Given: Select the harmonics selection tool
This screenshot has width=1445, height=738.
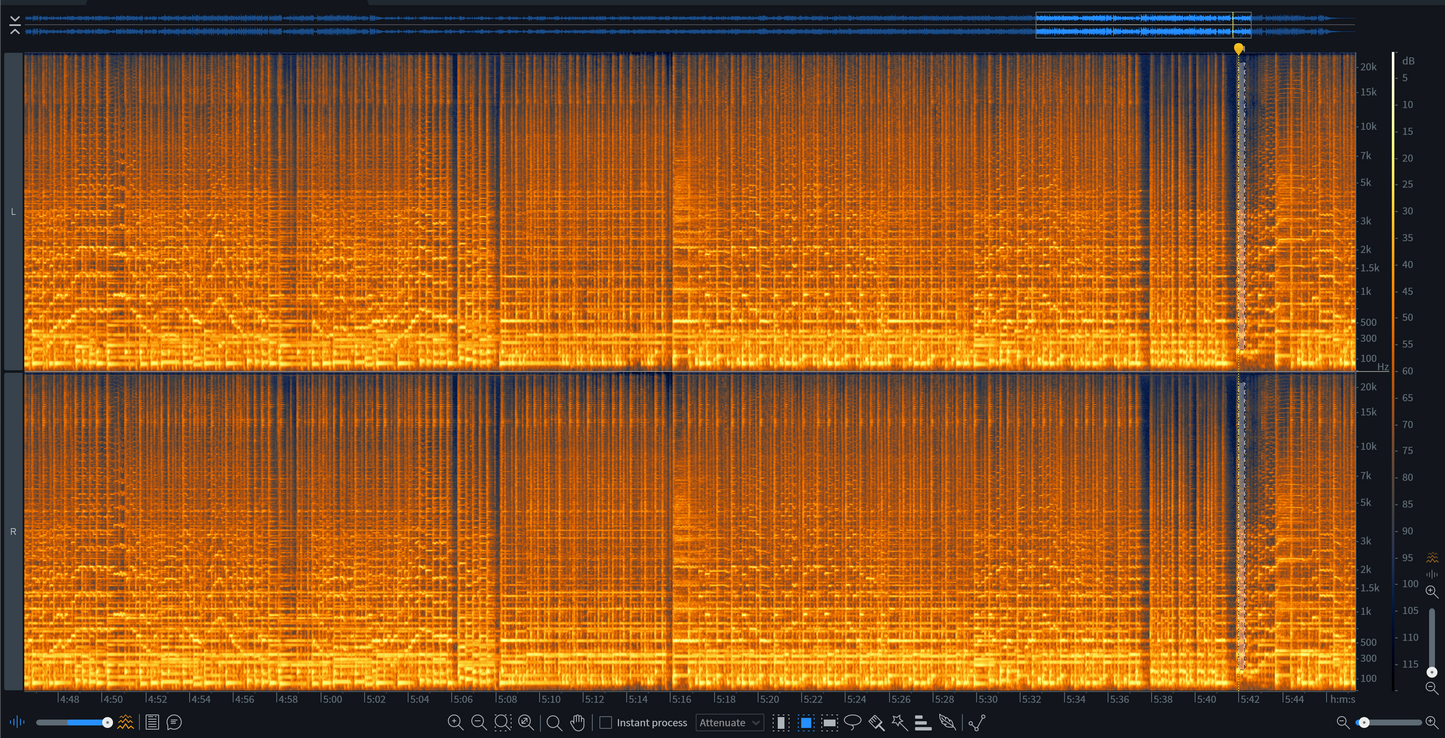Looking at the screenshot, I should tap(923, 722).
